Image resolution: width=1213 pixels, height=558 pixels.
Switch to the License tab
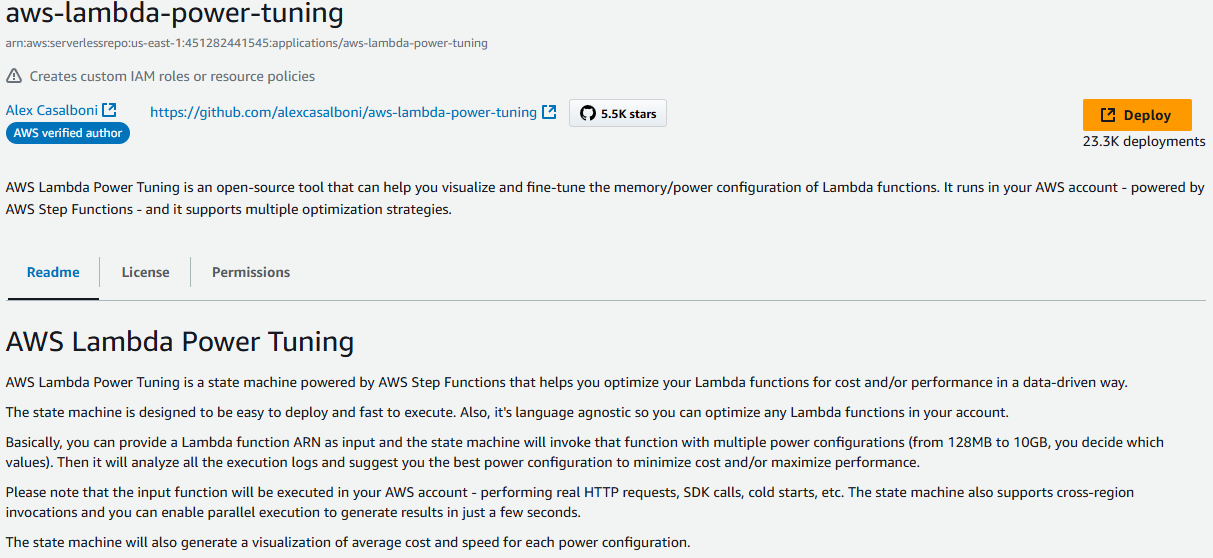point(145,272)
